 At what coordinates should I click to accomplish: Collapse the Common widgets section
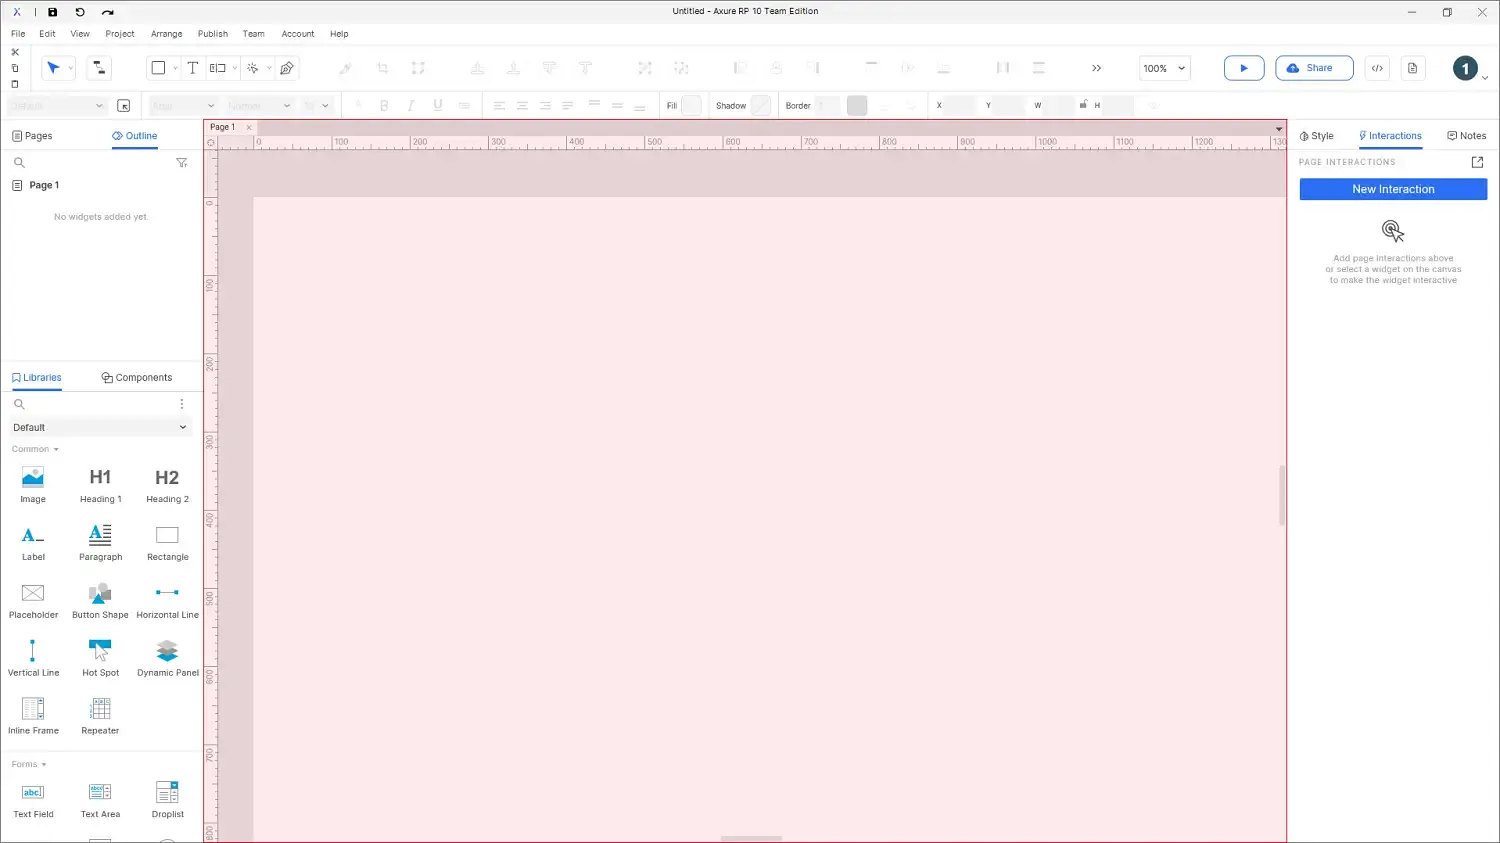tap(35, 449)
